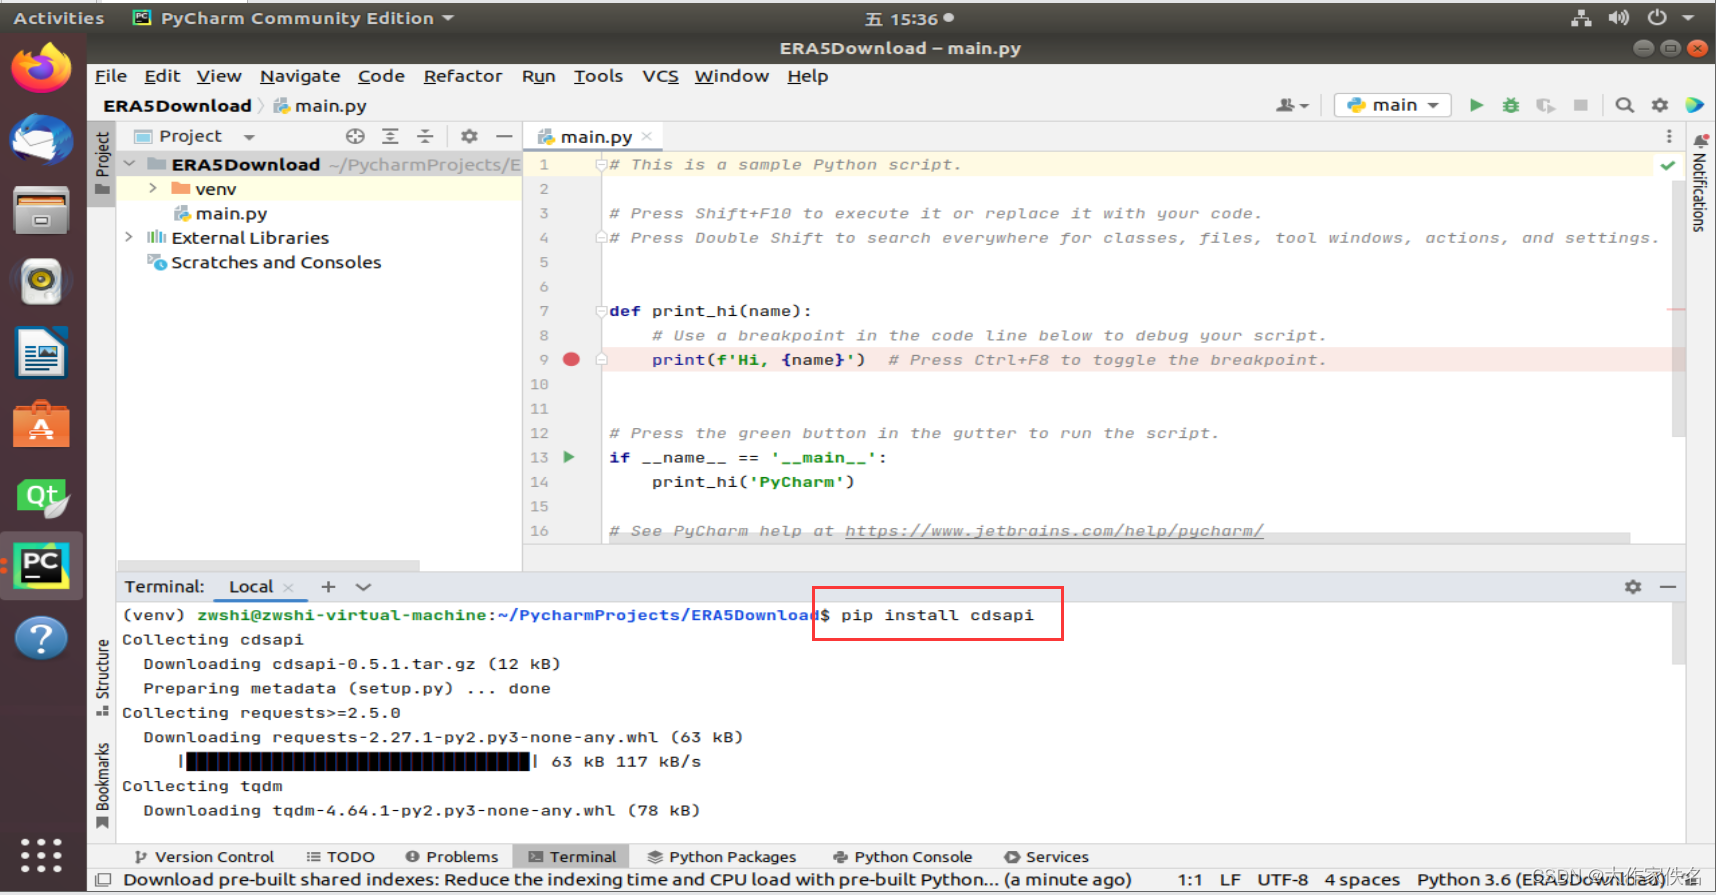Expand all in Project panel
The height and width of the screenshot is (895, 1716).
pos(390,136)
